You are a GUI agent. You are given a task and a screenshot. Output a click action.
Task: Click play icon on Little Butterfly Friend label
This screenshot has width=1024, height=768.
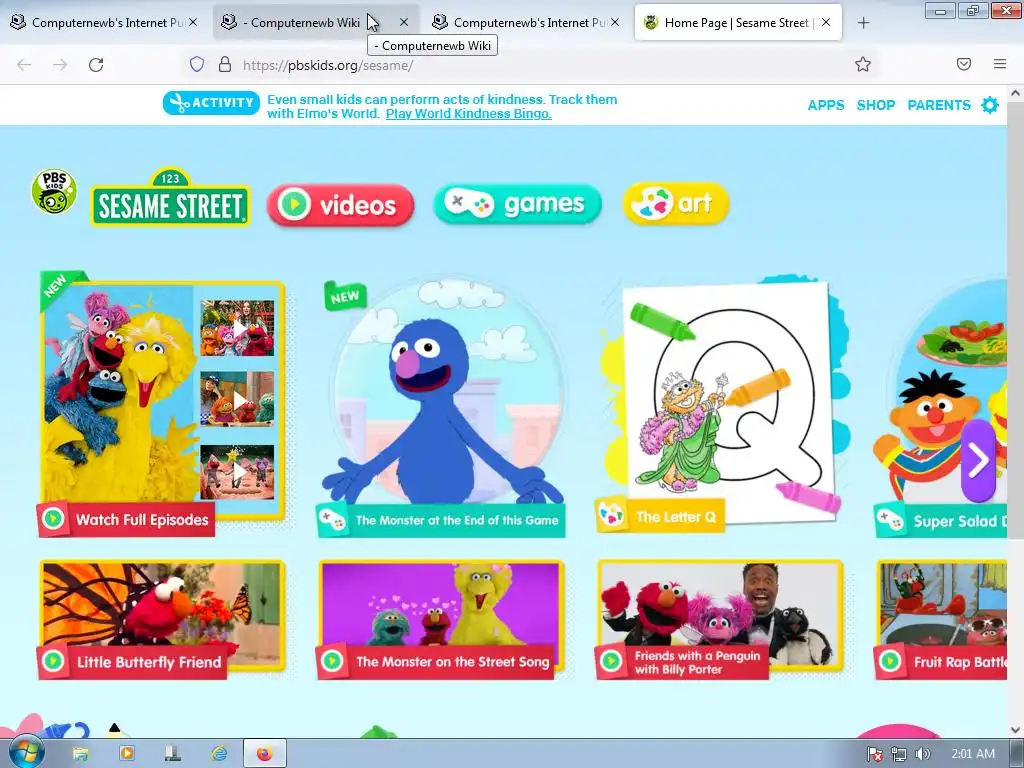coord(53,661)
